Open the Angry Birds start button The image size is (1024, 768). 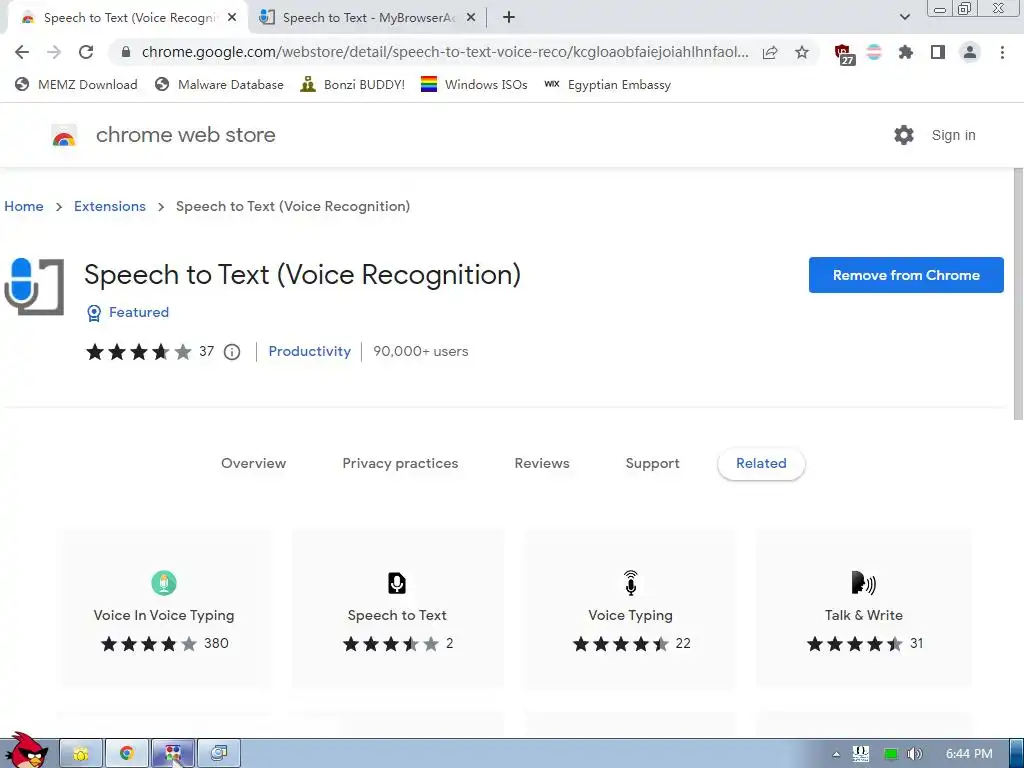tap(26, 750)
